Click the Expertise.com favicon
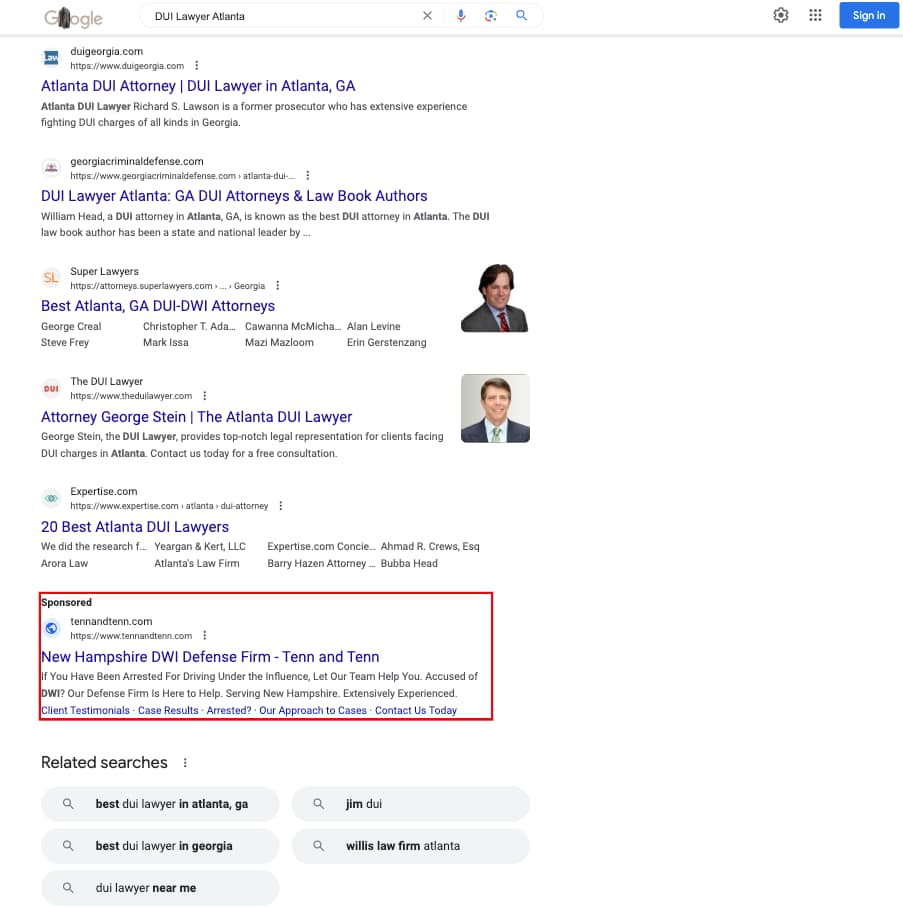Image resolution: width=903 pixels, height=908 pixels. click(x=52, y=498)
